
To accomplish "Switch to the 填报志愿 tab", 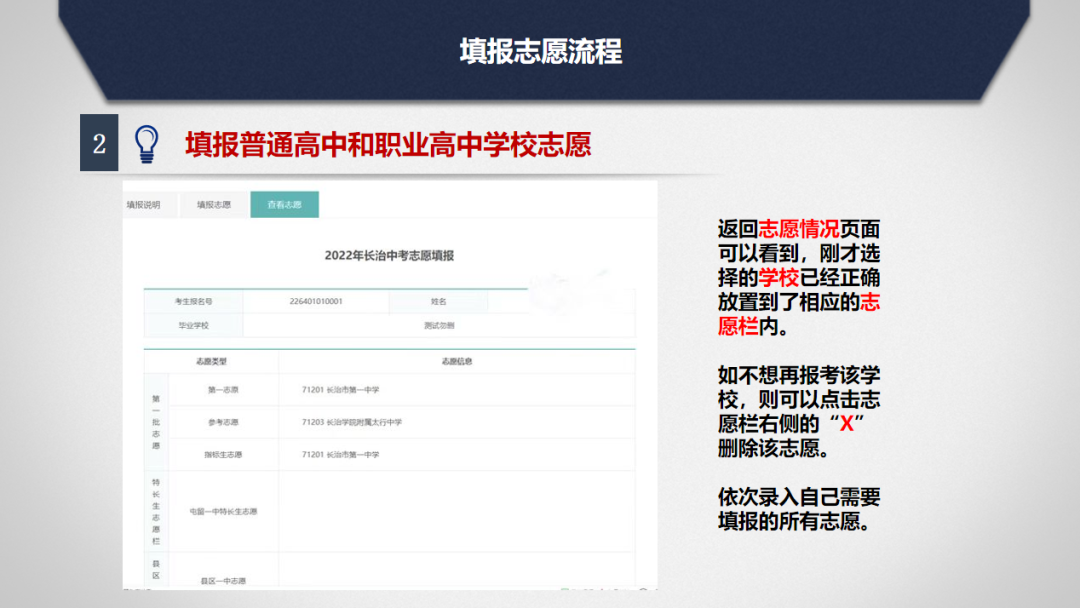I will (214, 205).
